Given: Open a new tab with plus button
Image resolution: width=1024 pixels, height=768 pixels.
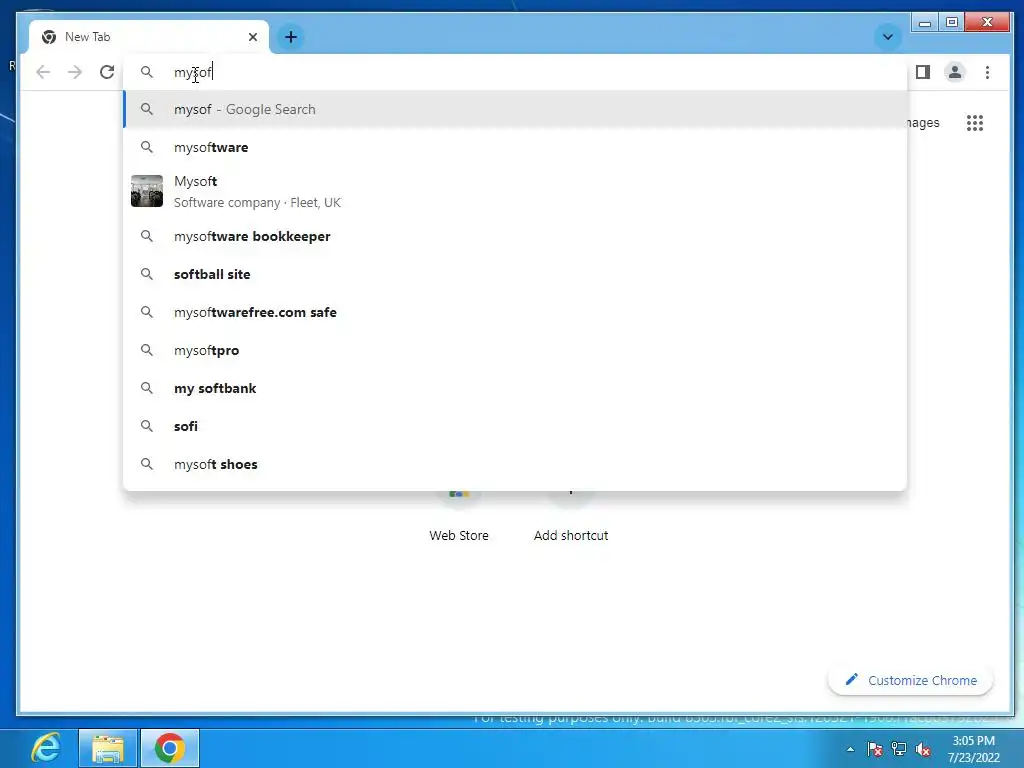Looking at the screenshot, I should click(x=291, y=37).
